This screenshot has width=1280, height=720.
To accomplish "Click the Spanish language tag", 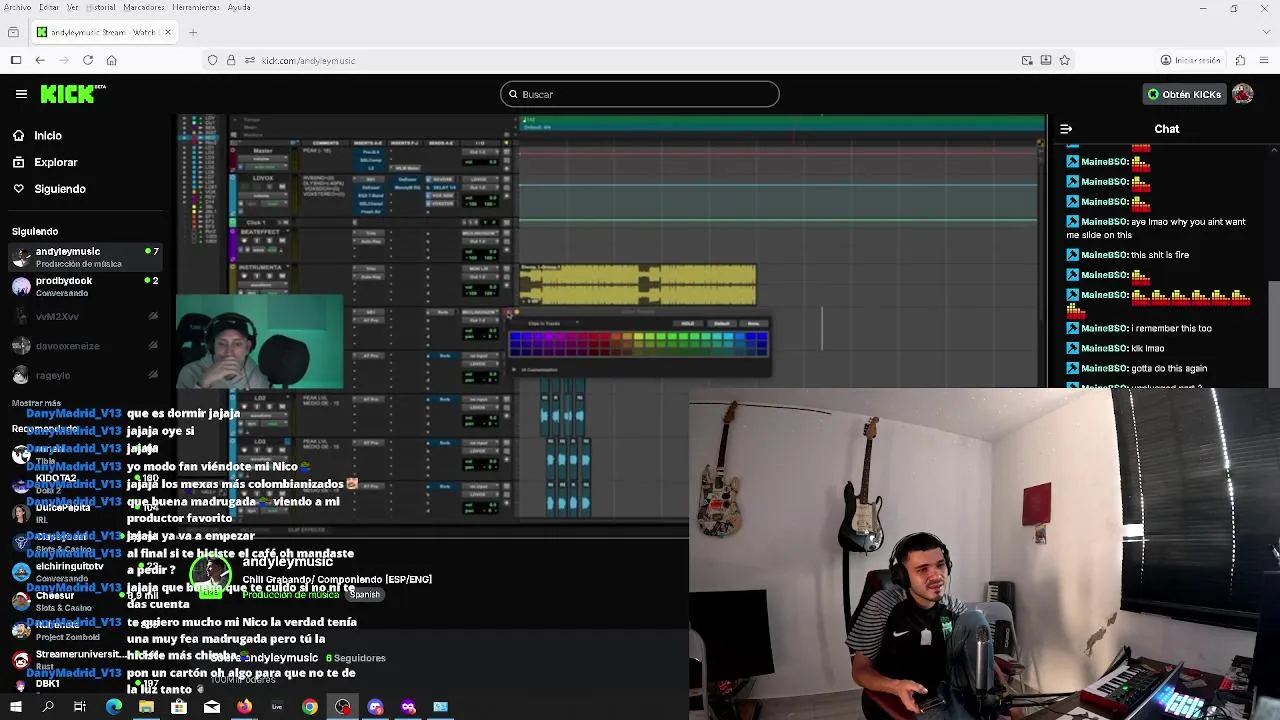I will coord(365,594).
